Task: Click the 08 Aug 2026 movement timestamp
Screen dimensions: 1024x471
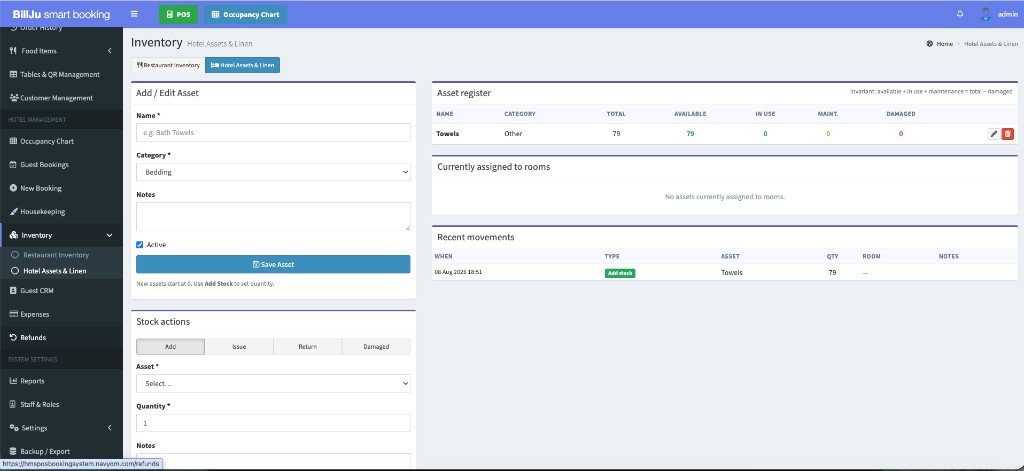Action: [458, 272]
